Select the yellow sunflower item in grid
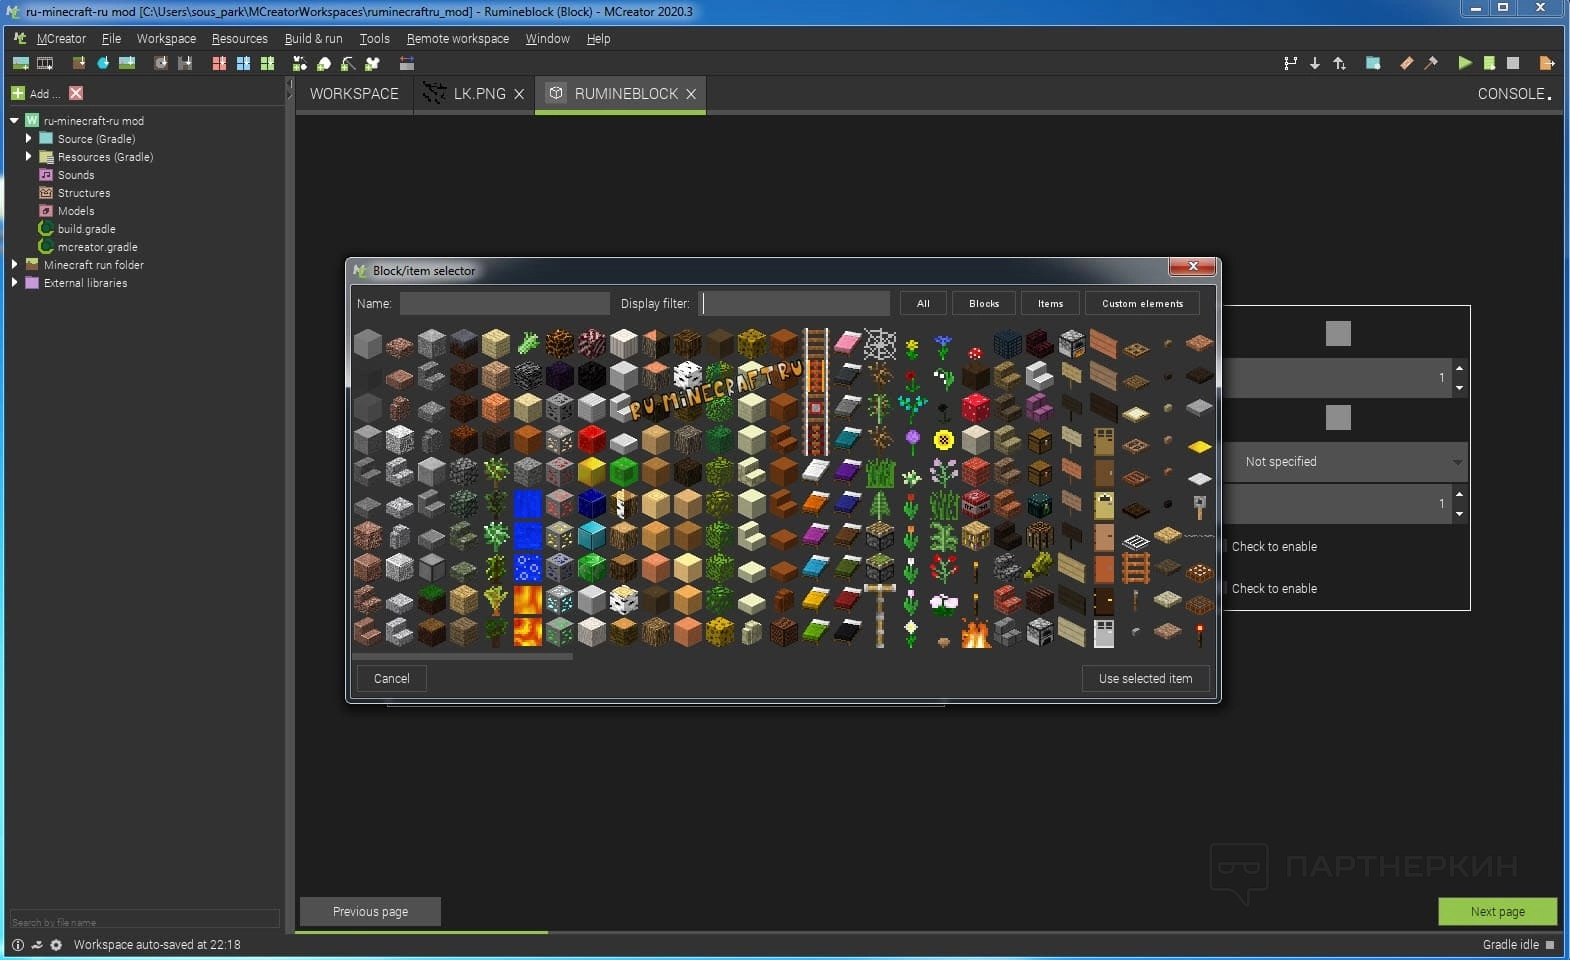Viewport: 1570px width, 960px height. click(943, 440)
